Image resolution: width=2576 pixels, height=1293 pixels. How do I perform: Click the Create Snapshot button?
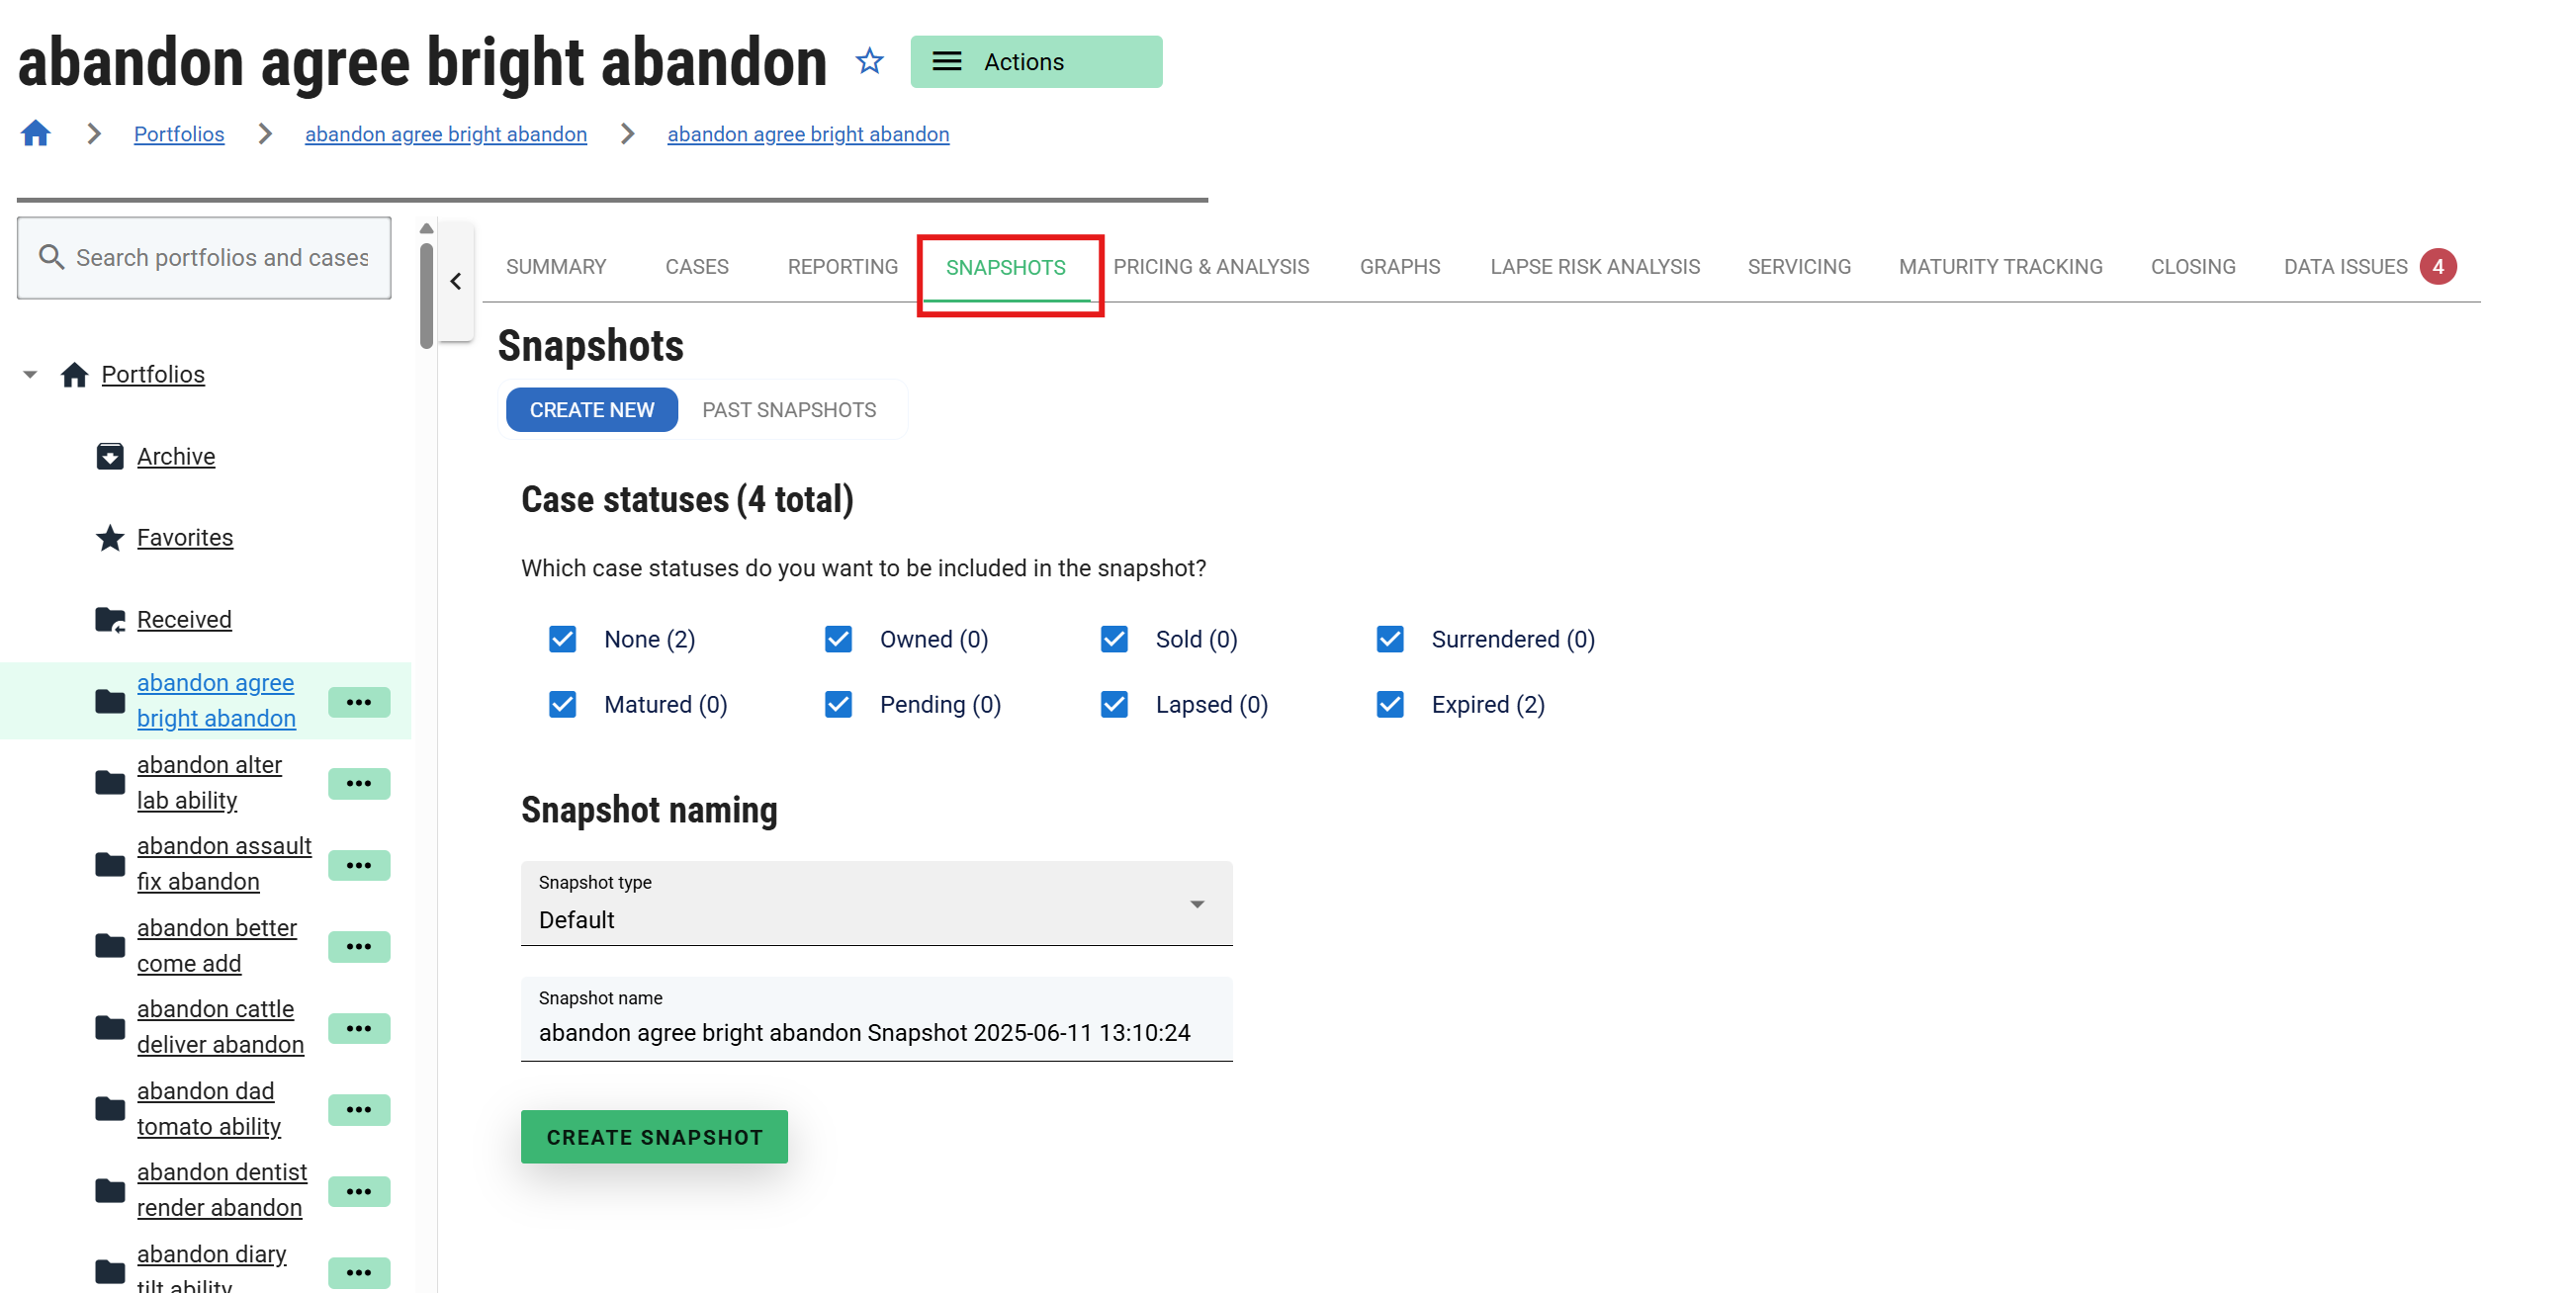[x=654, y=1137]
